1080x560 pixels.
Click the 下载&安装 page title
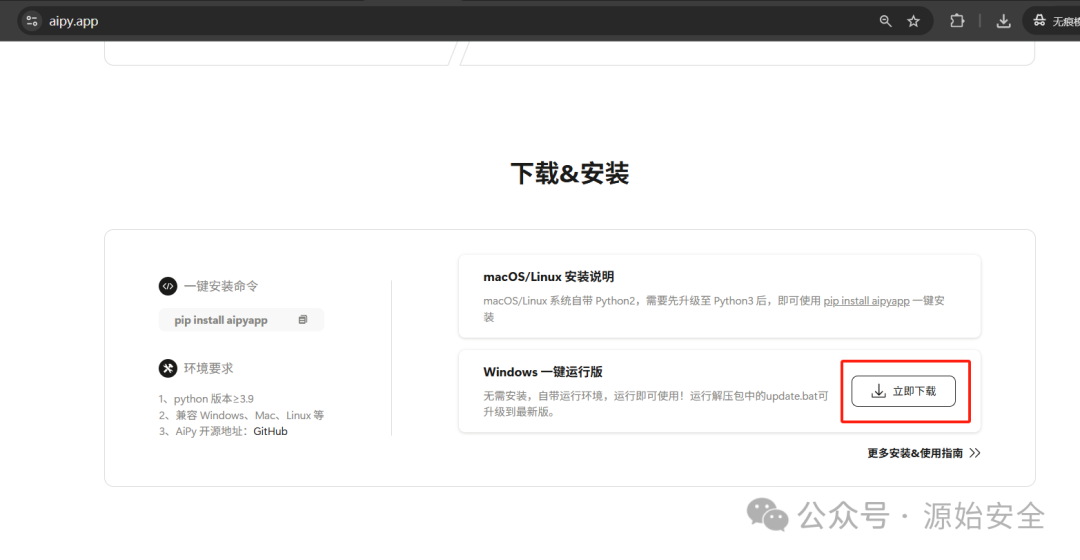click(x=570, y=174)
